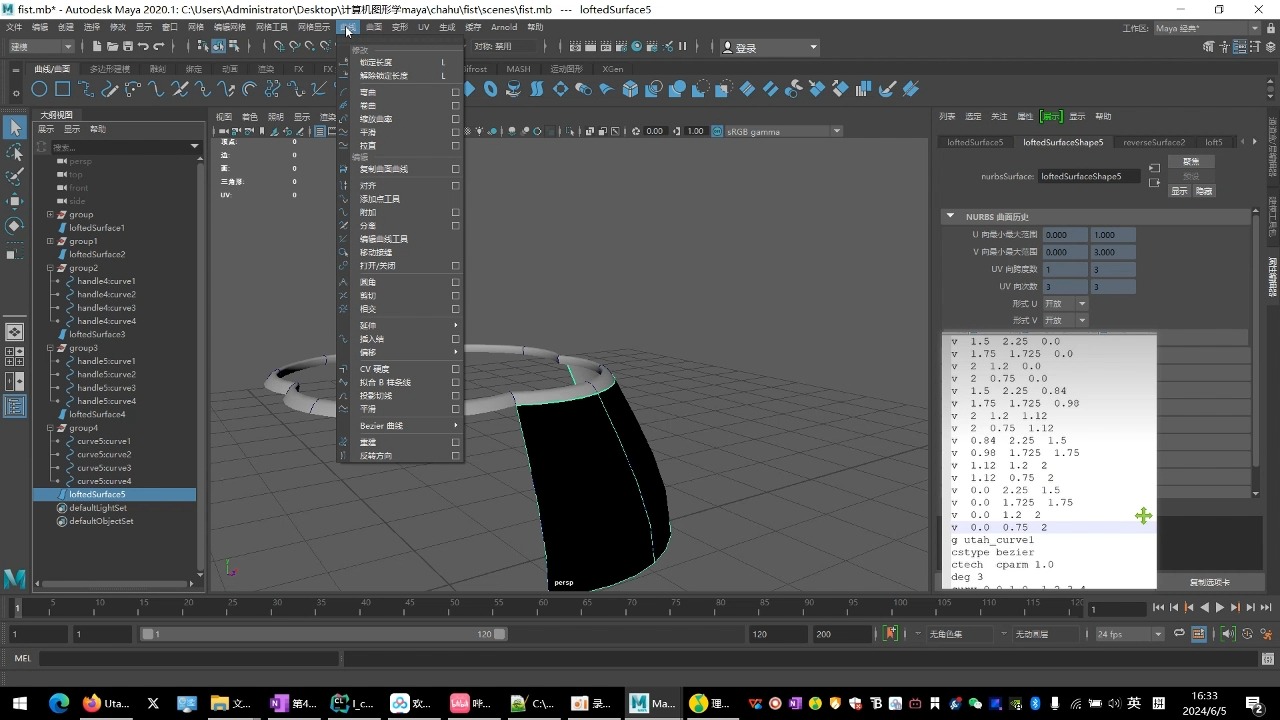Select the NURBS square shelf tool
This screenshot has height=720, width=1280.
(62, 89)
